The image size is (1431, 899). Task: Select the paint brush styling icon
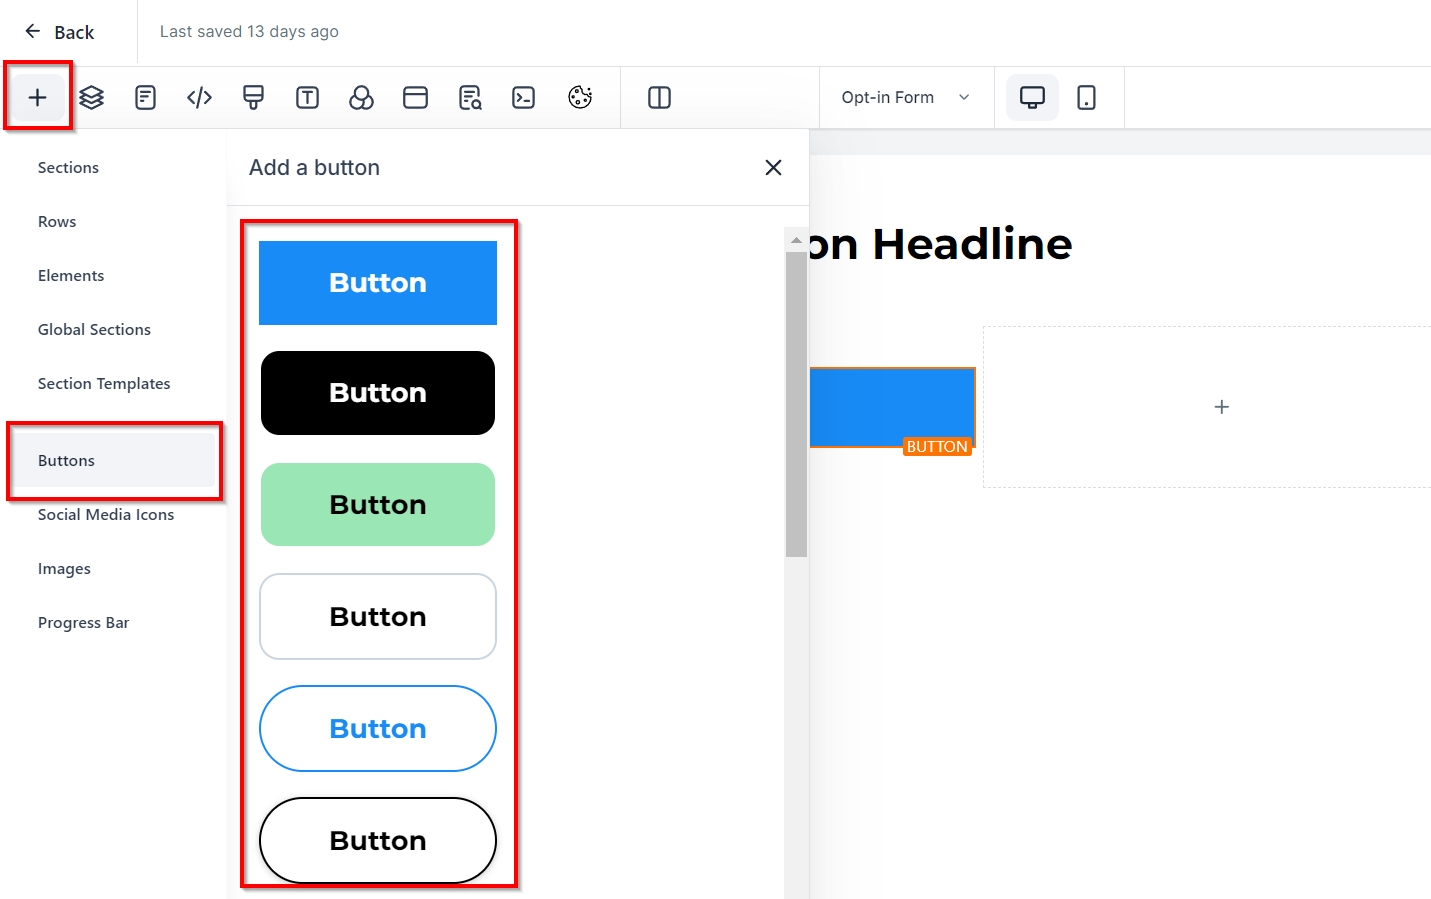click(254, 97)
